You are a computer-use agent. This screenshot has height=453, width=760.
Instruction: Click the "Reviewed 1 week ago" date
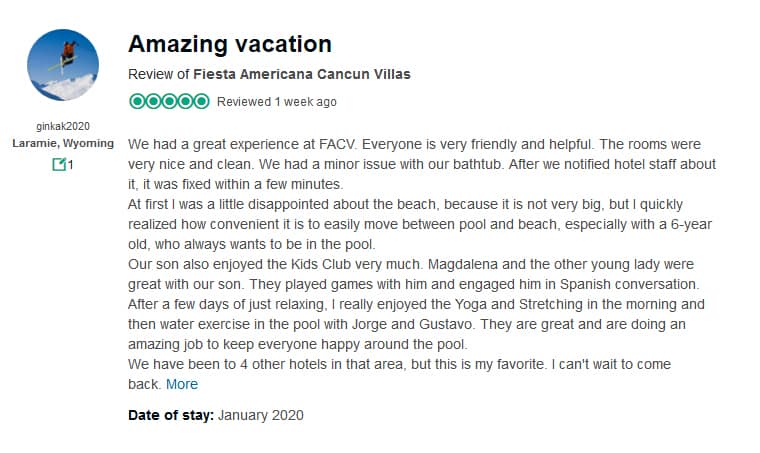(277, 102)
